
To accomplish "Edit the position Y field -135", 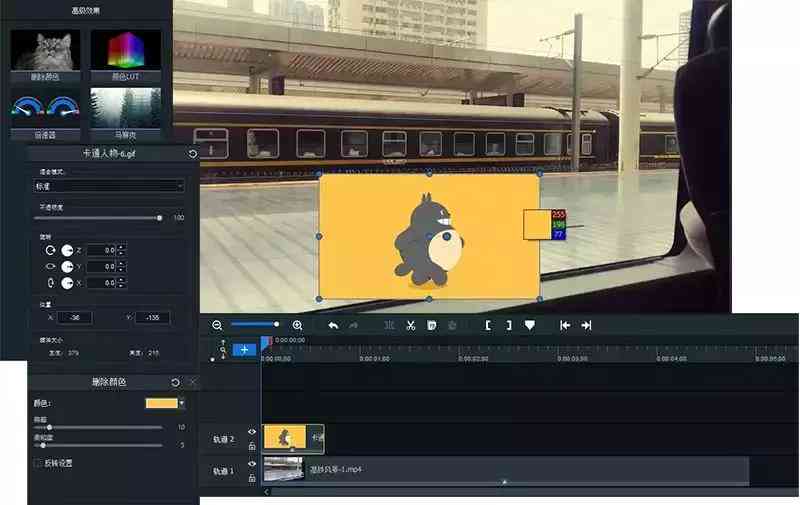I will [152, 318].
